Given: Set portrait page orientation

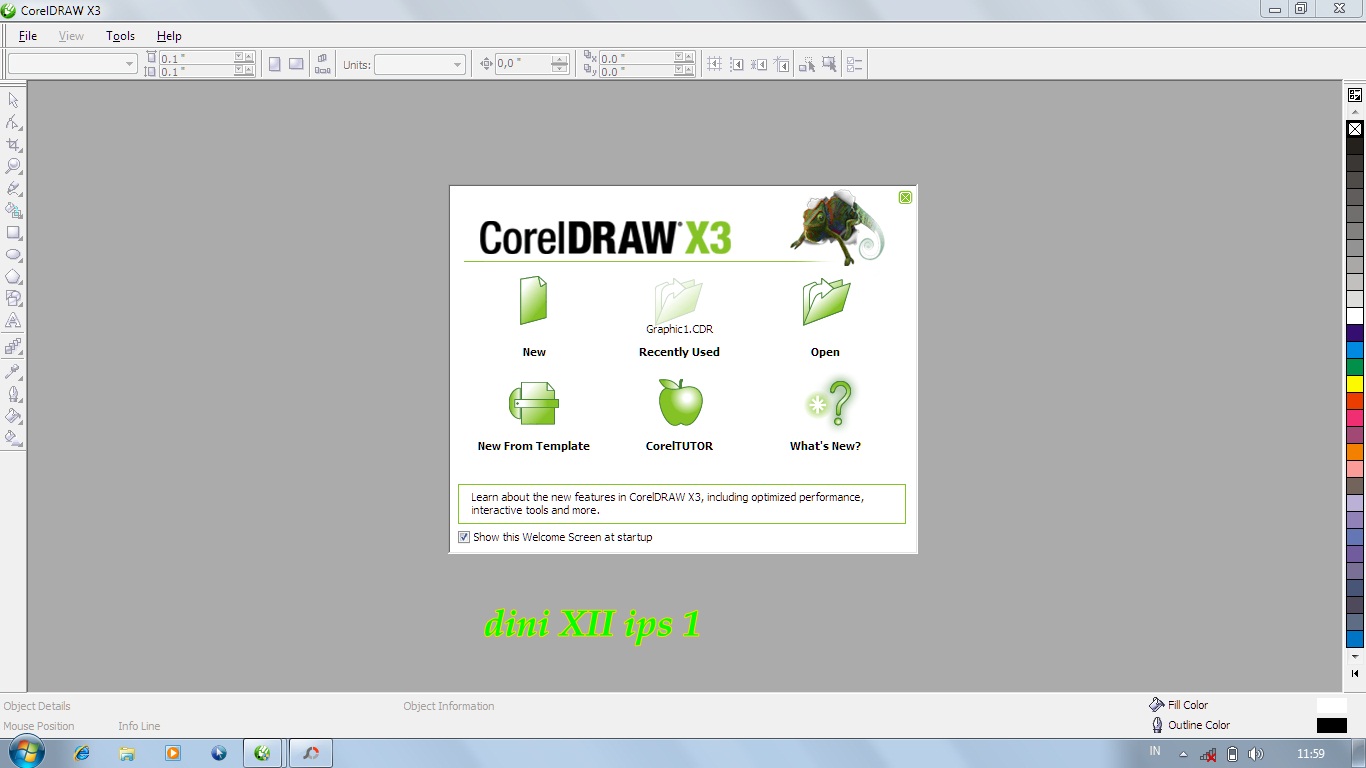Looking at the screenshot, I should click(275, 64).
